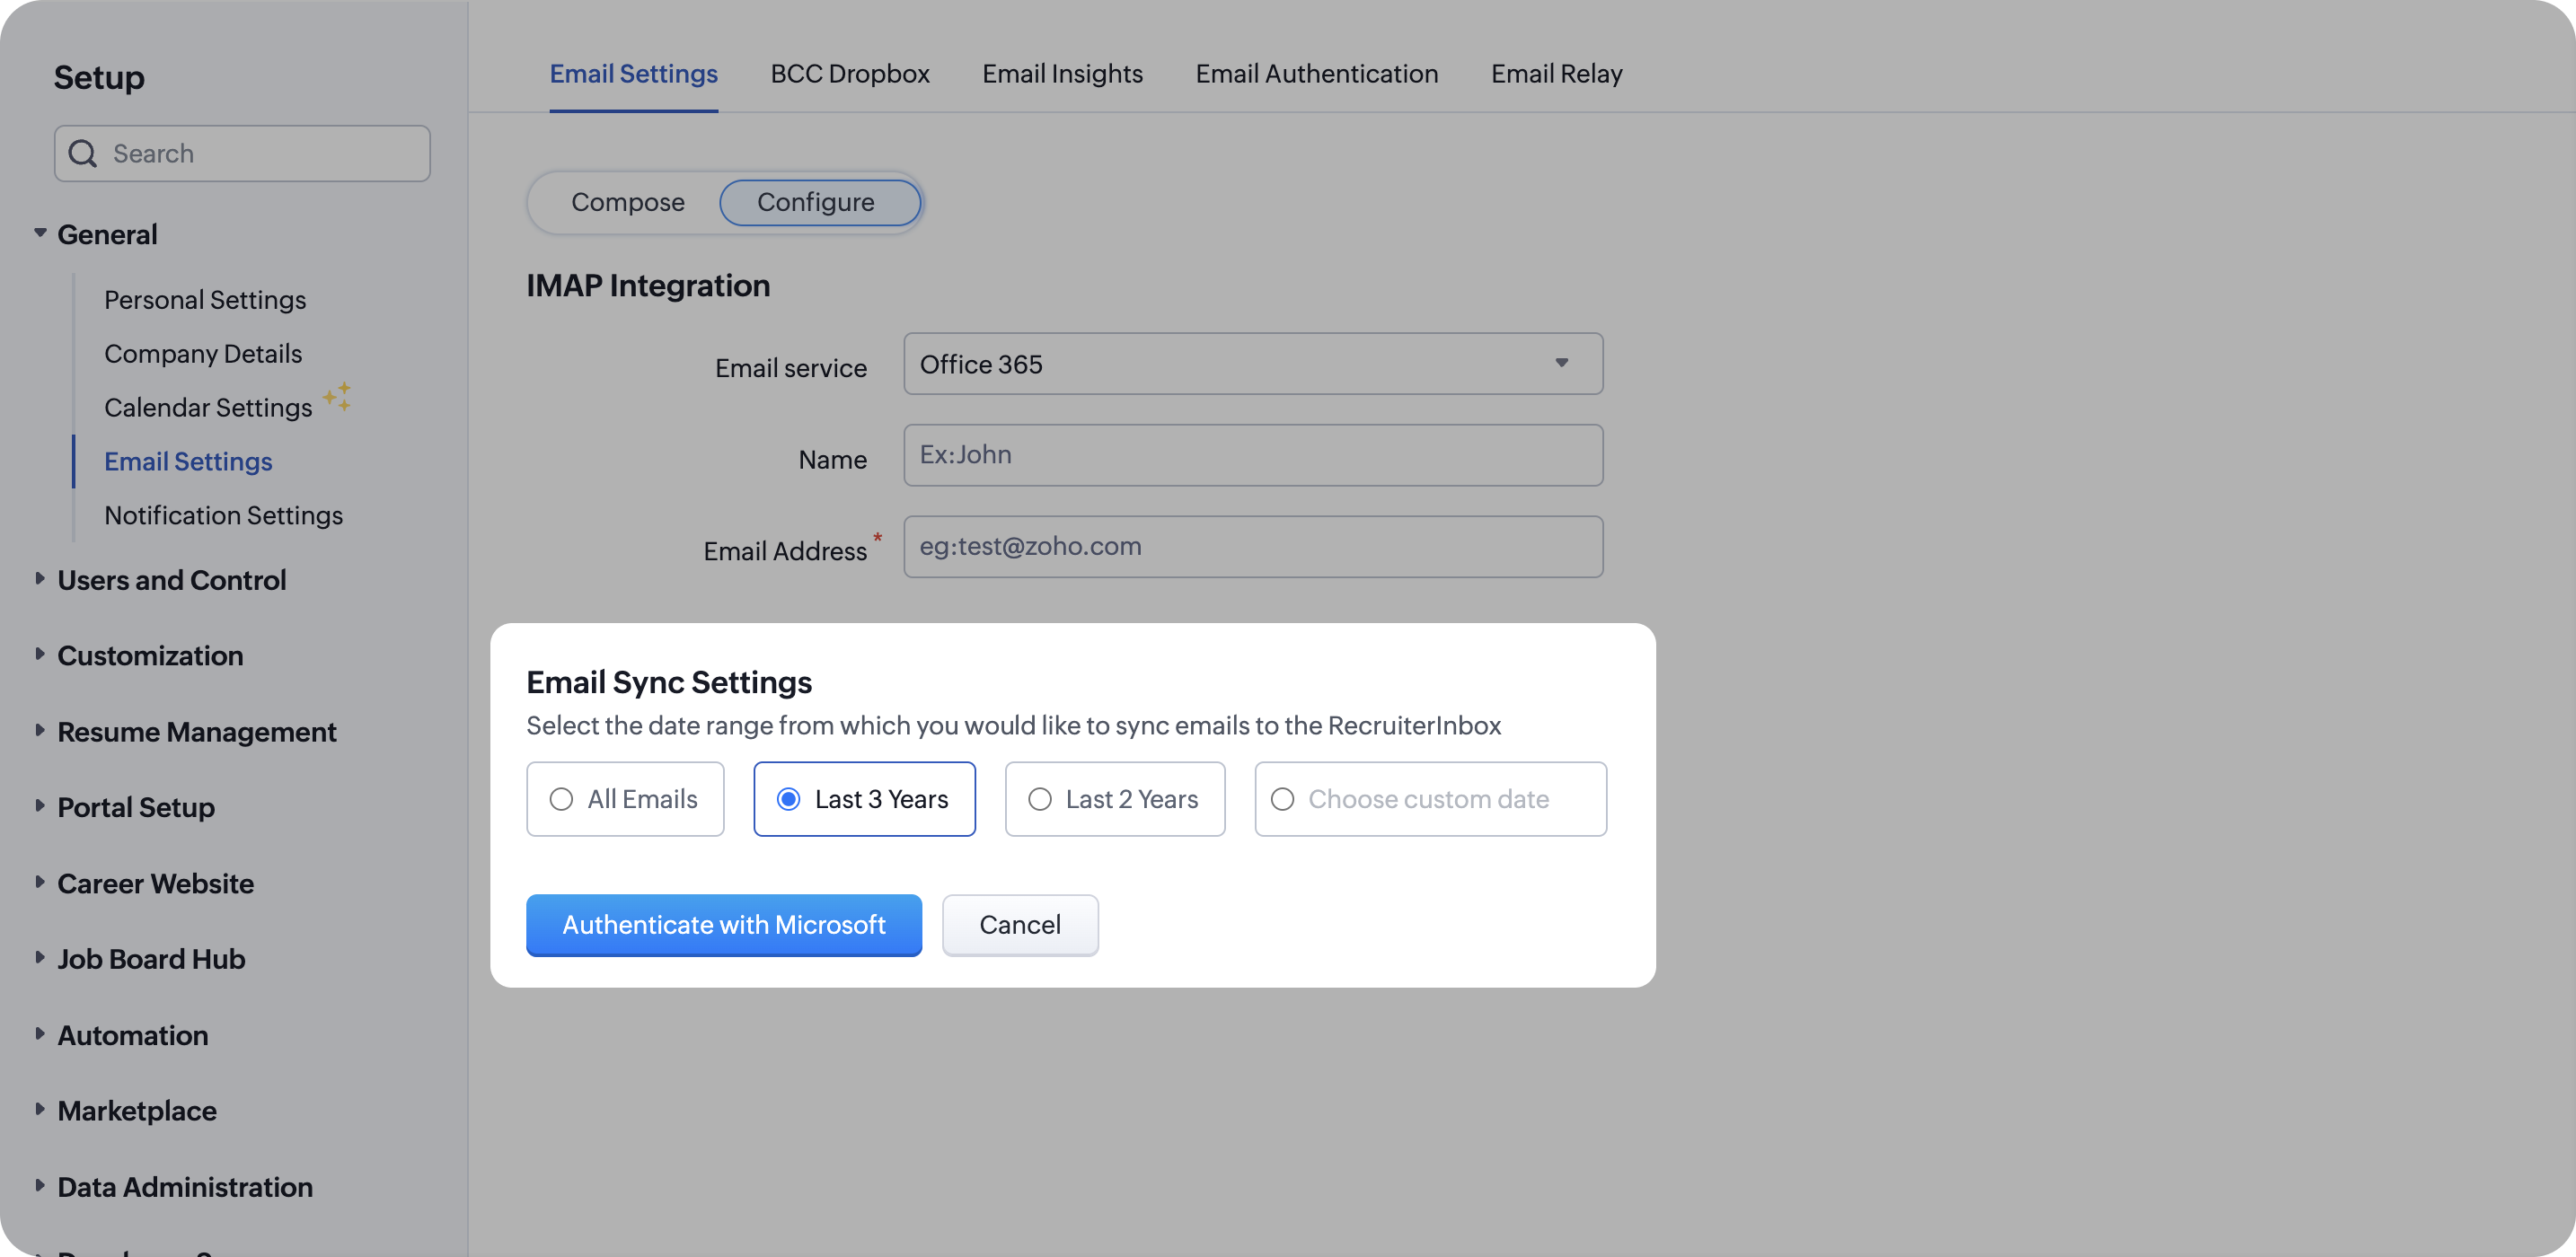Cancel the email sync settings

pos(1019,925)
